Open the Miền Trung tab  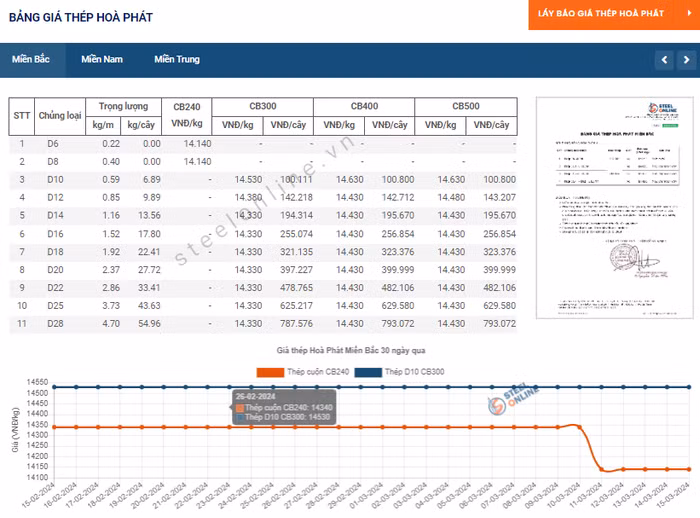pyautogui.click(x=177, y=59)
